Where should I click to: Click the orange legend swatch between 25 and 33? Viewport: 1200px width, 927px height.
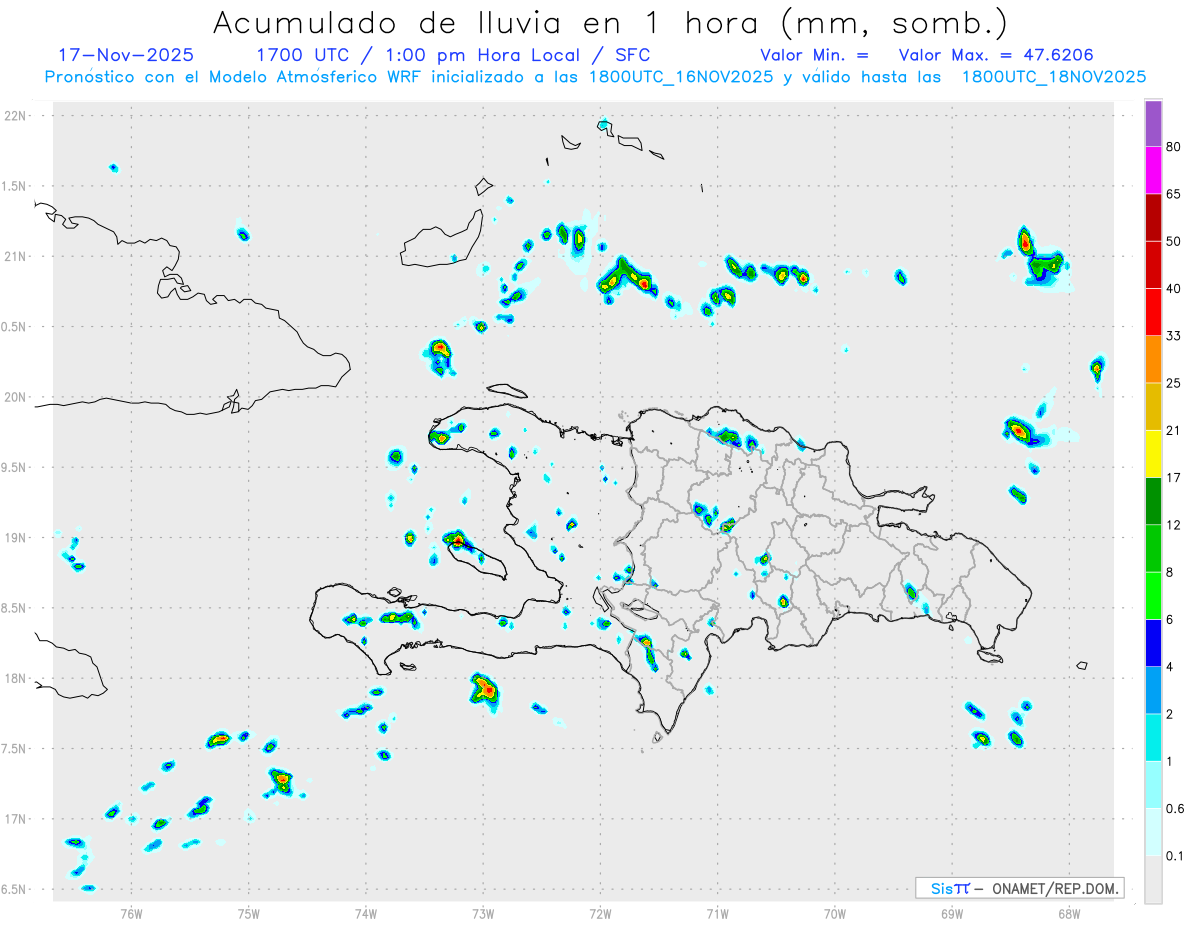(1153, 359)
